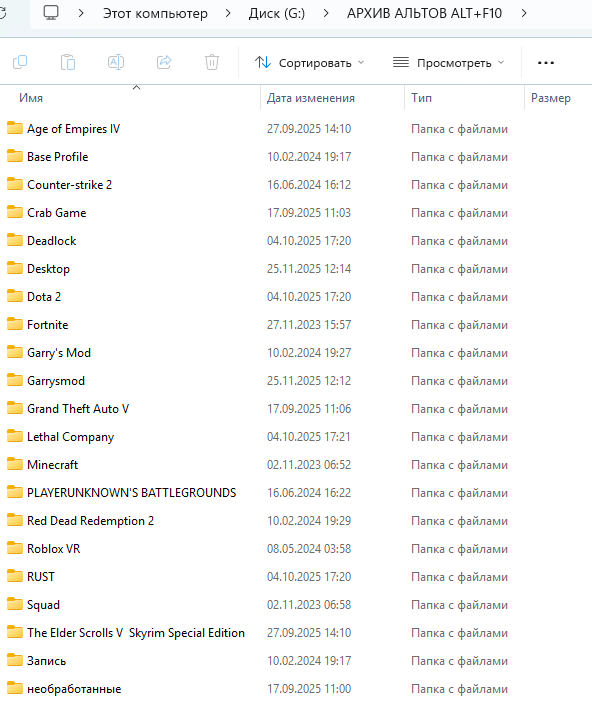The height and width of the screenshot is (714, 592).
Task: Open the Сортировать dropdown
Action: [310, 63]
